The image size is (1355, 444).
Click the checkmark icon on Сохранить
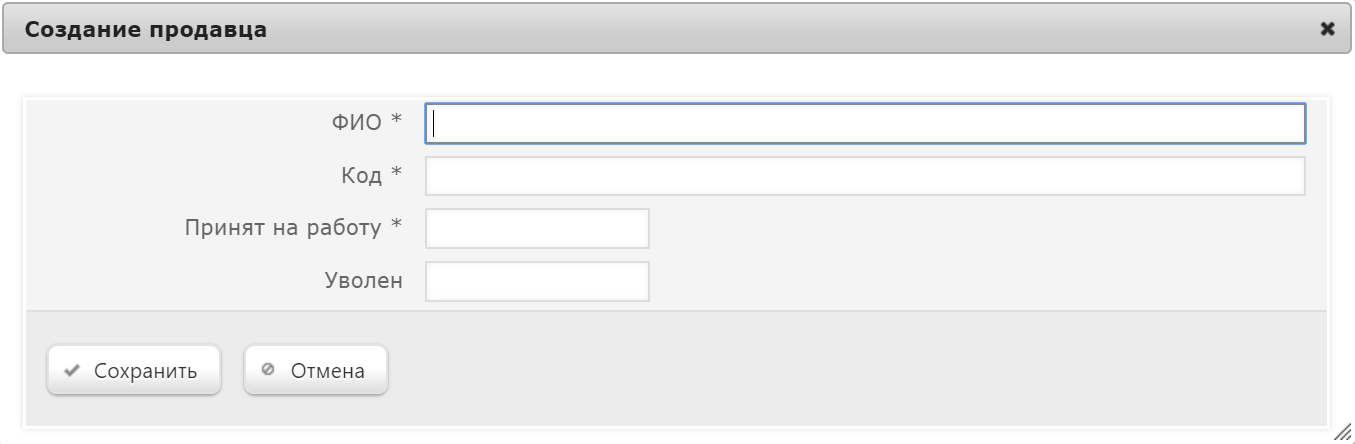(71, 371)
